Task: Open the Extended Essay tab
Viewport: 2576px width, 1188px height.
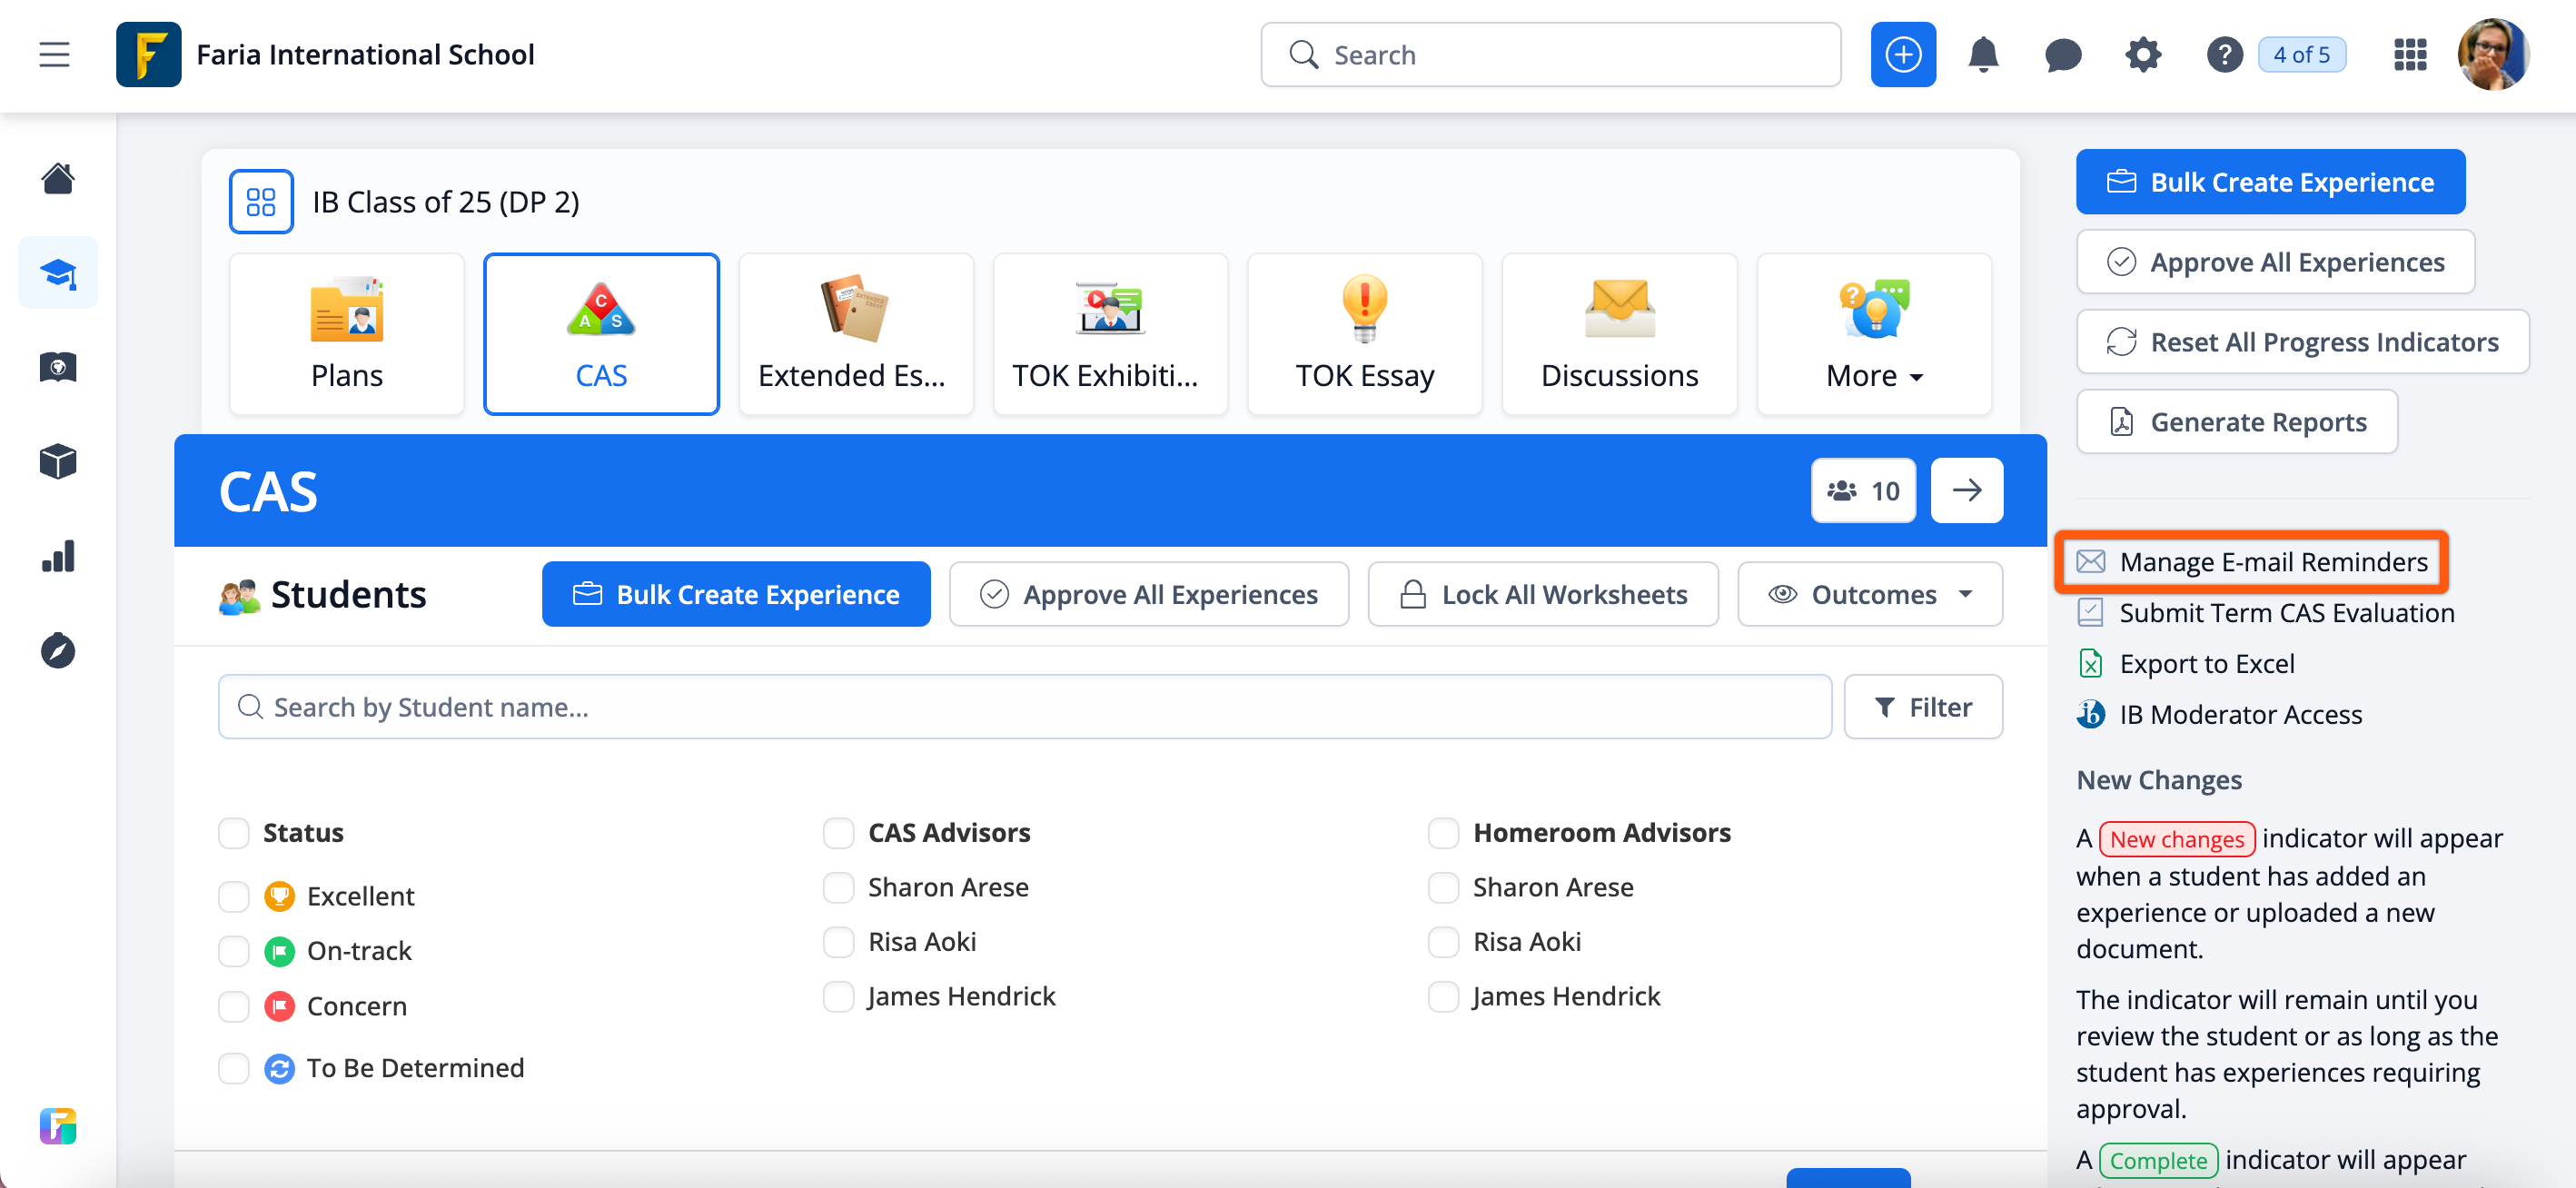Action: 855,333
